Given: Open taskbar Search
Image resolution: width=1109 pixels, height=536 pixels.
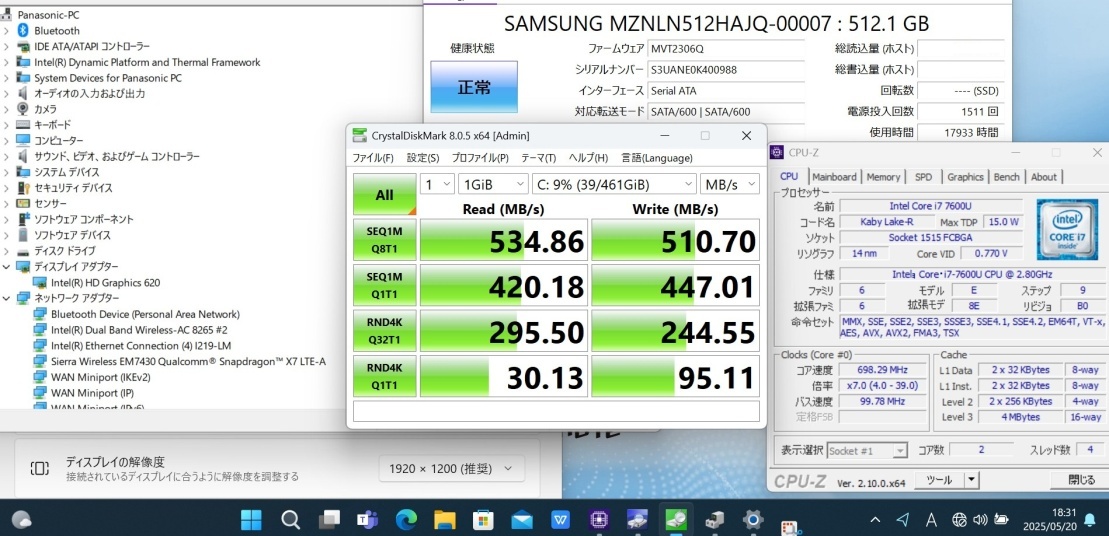Looking at the screenshot, I should tap(290, 520).
